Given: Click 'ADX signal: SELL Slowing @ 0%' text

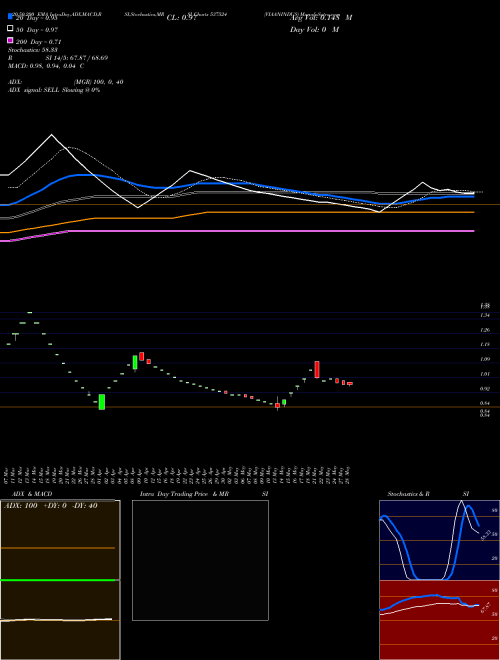Looking at the screenshot, I should click(54, 90).
